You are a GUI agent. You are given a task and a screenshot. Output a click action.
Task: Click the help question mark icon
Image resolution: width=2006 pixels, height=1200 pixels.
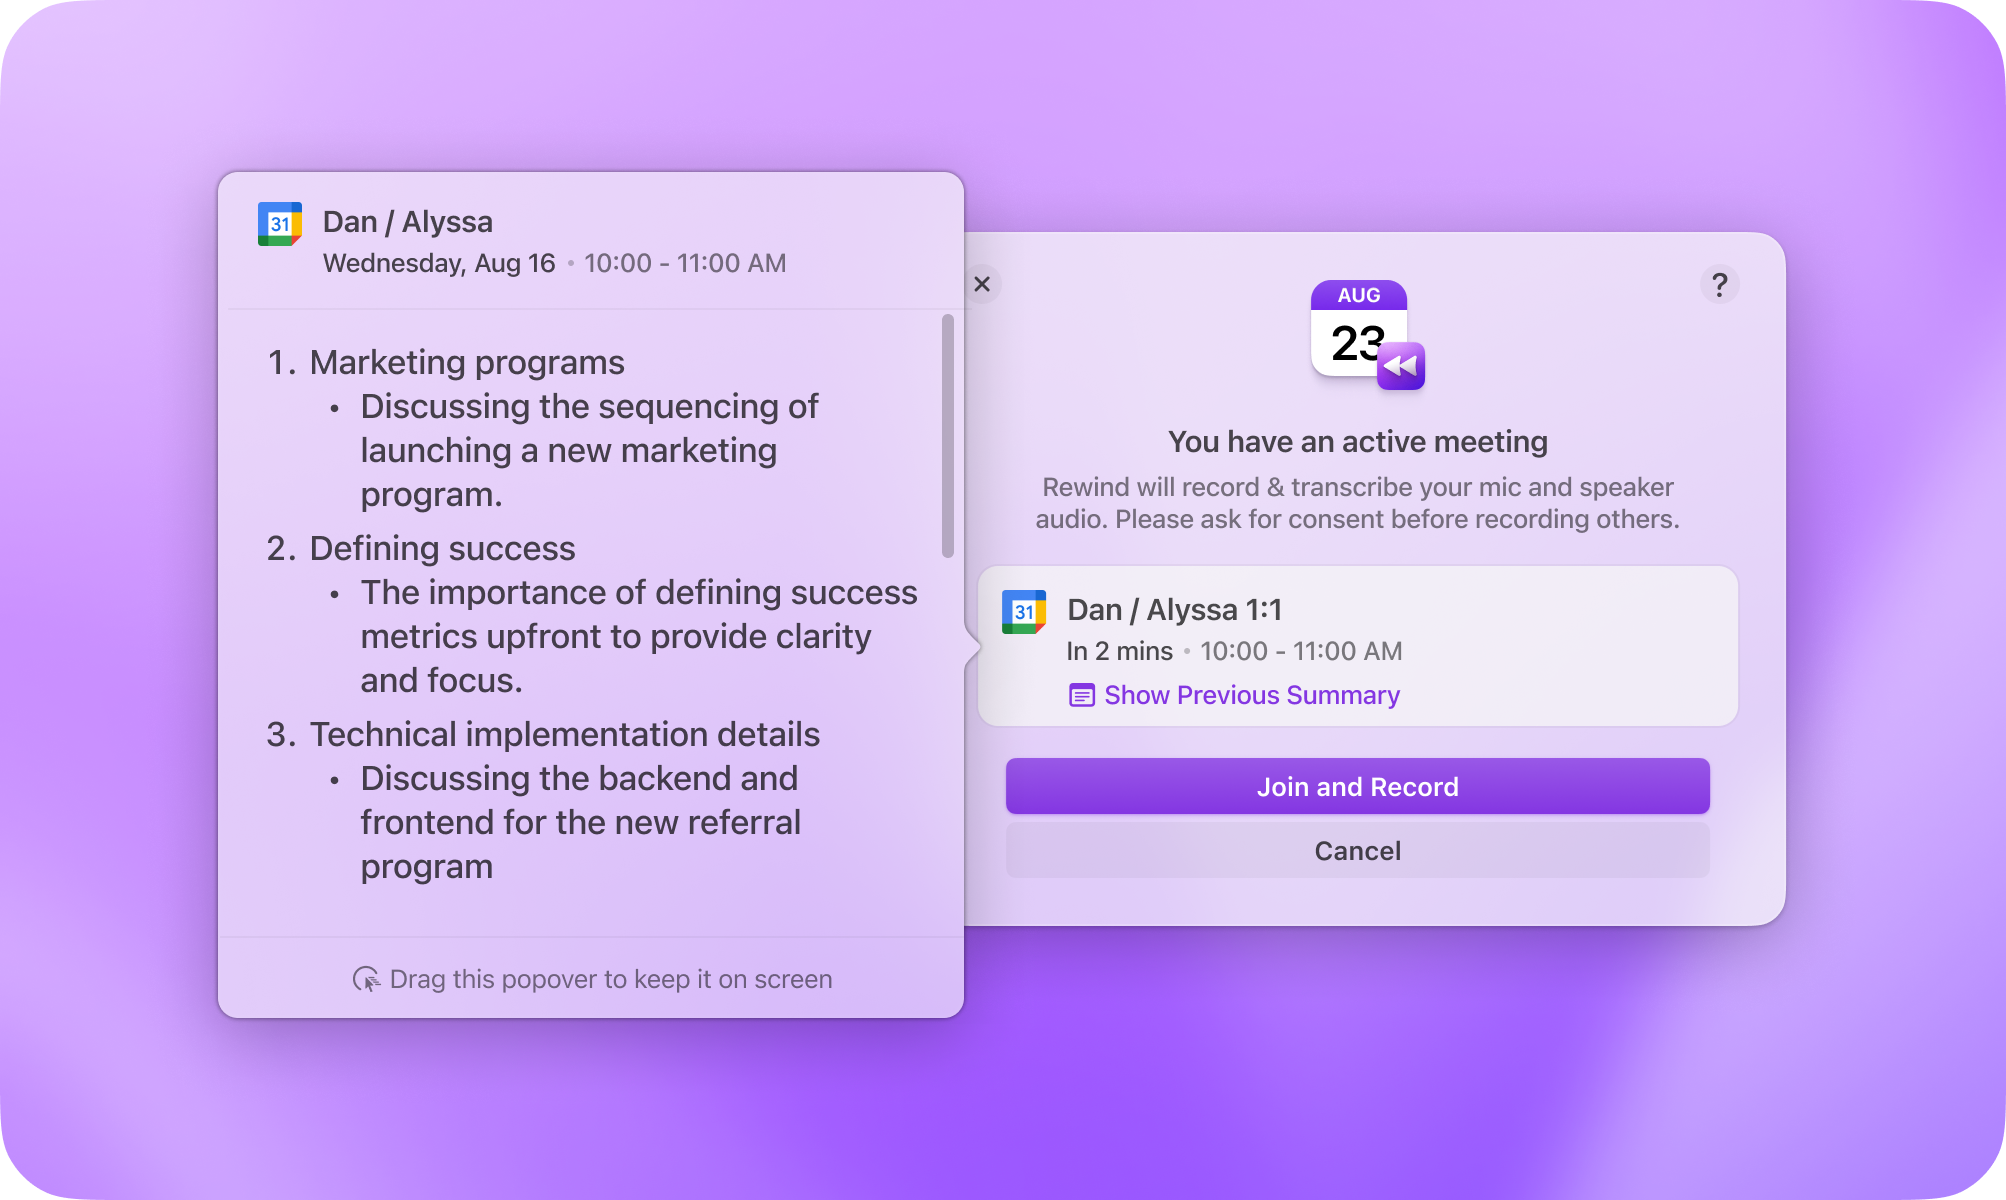point(1719,285)
